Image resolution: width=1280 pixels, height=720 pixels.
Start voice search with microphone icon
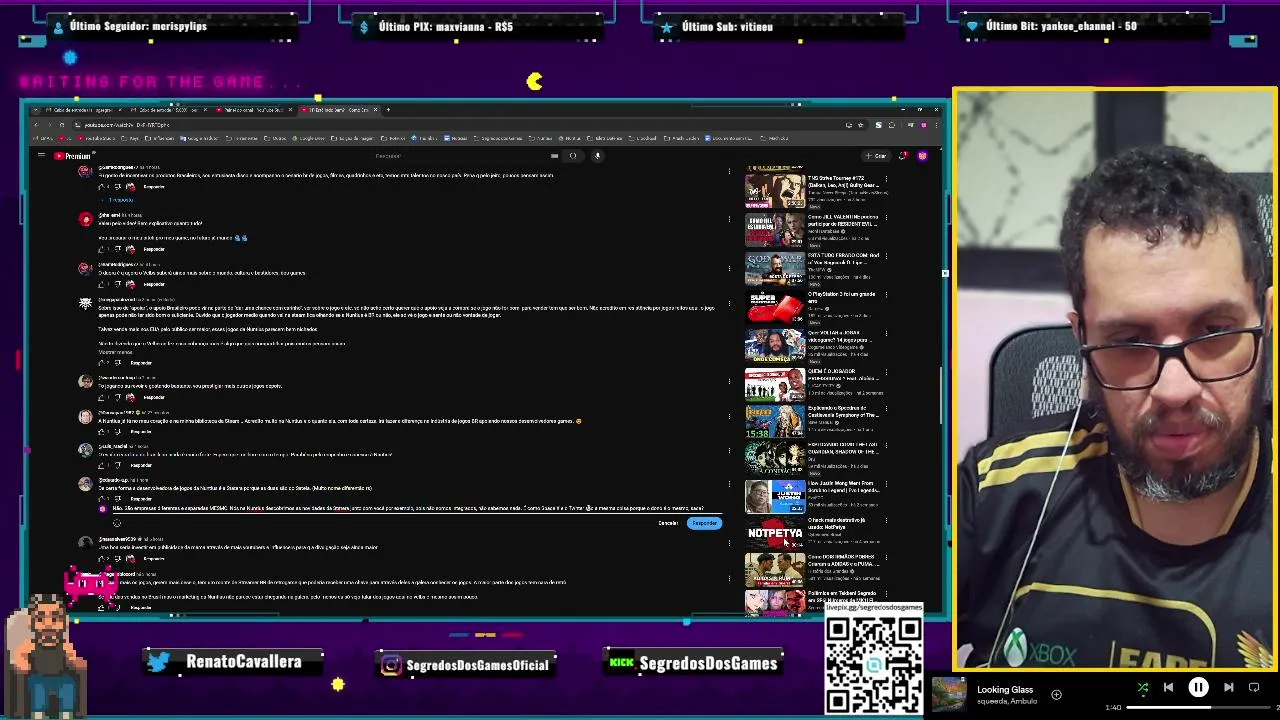[597, 155]
